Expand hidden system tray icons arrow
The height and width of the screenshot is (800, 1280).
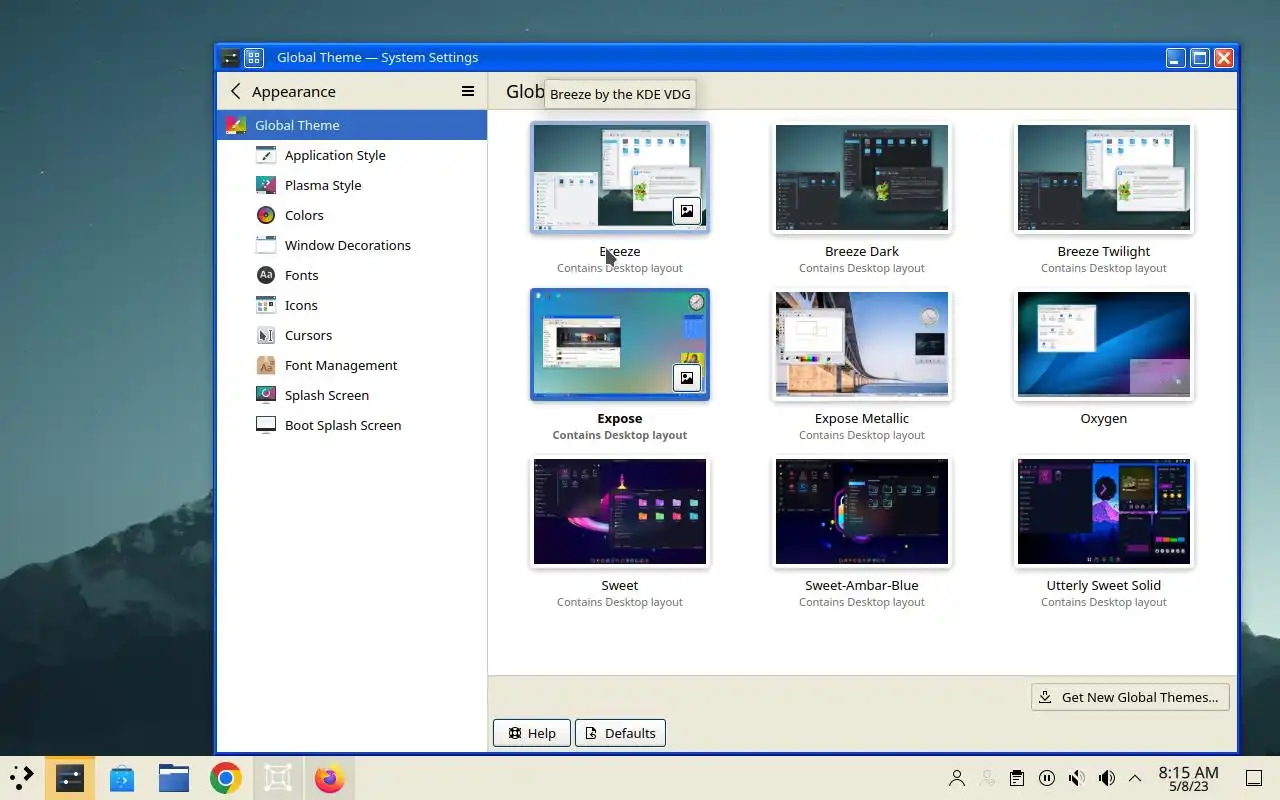[1135, 778]
